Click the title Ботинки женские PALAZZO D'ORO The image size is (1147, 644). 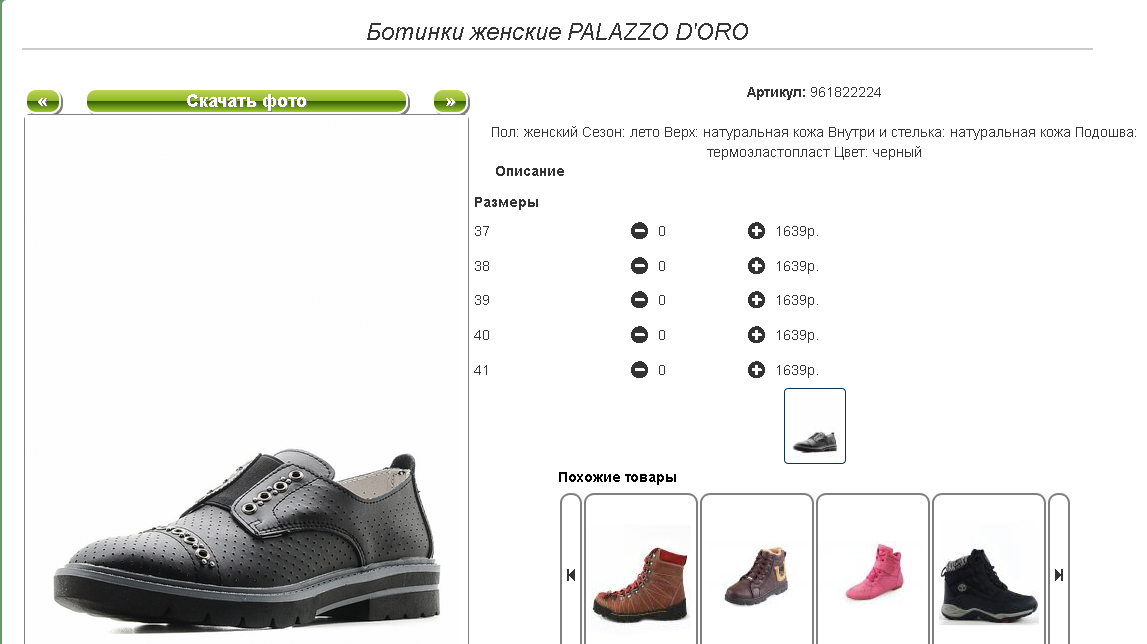click(557, 31)
